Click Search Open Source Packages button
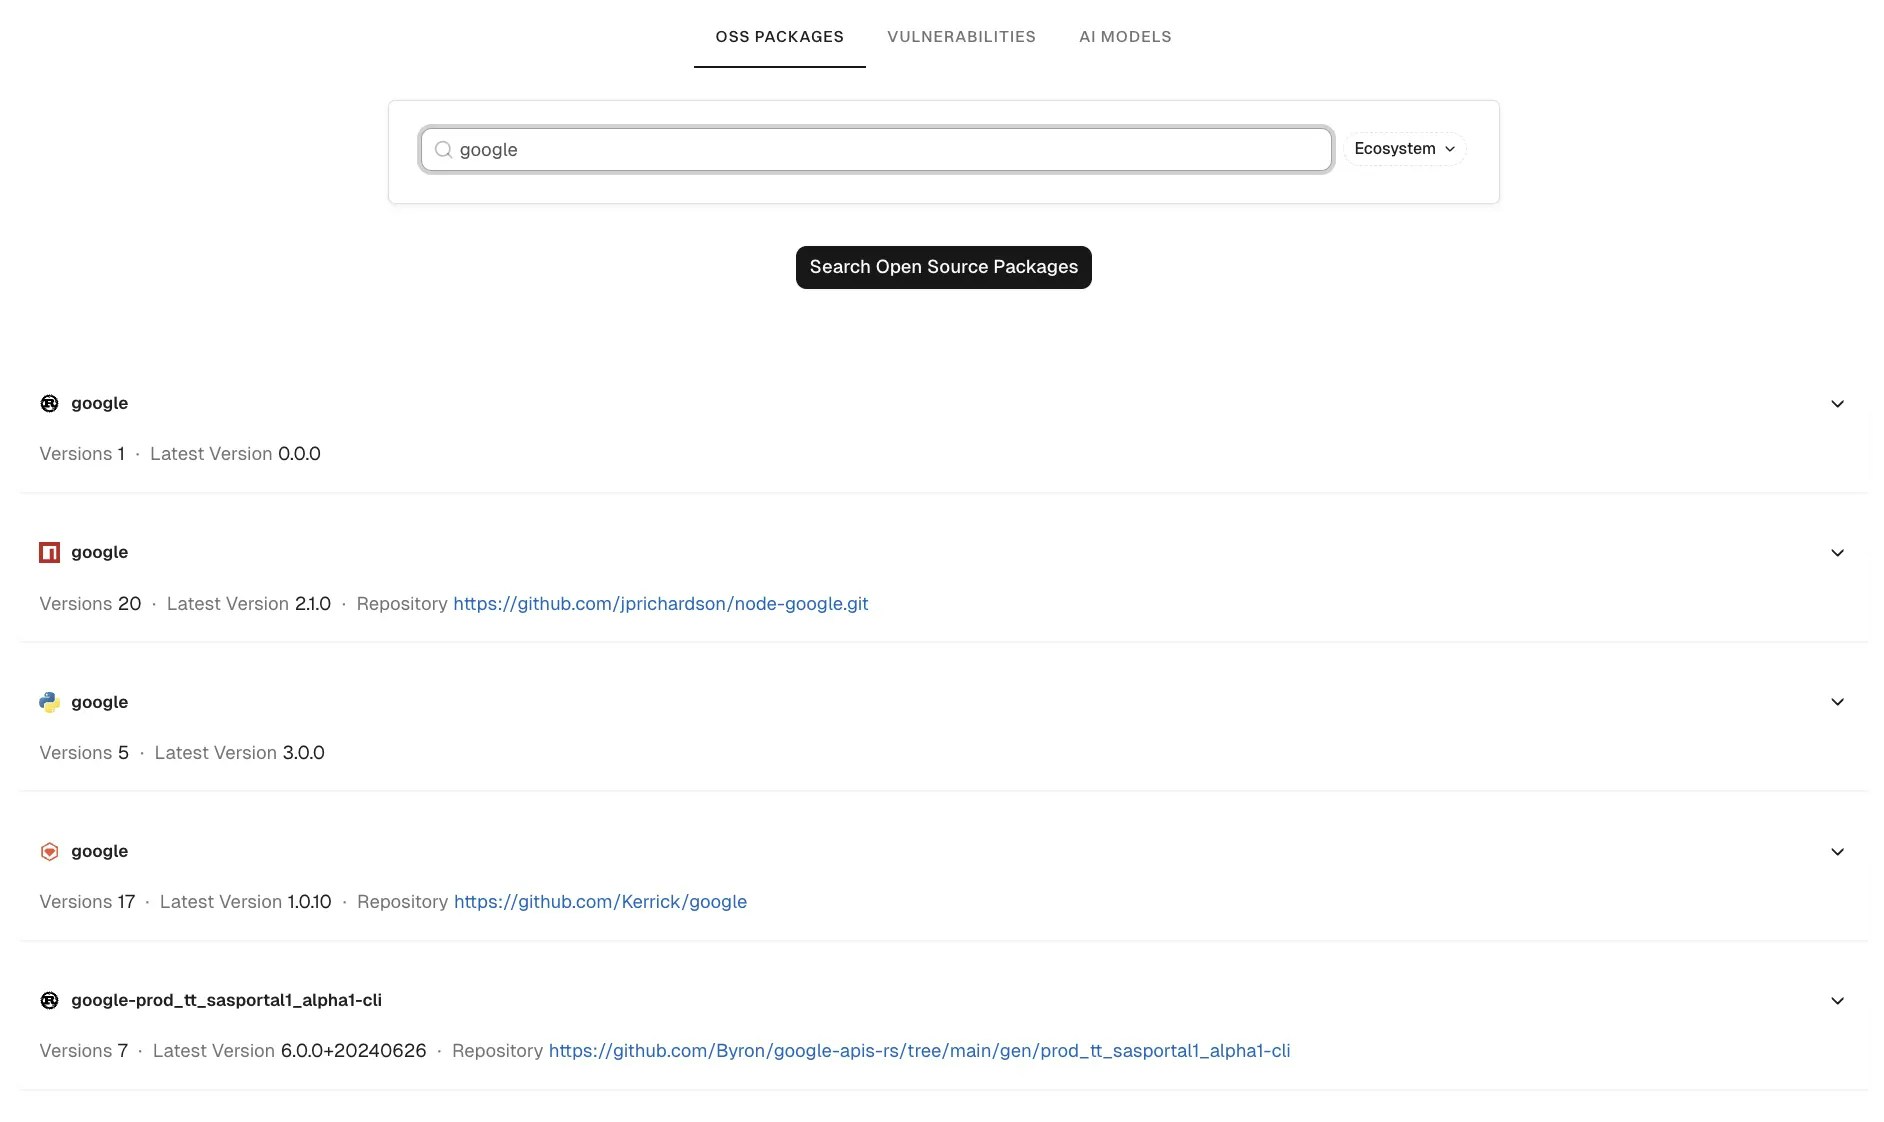The image size is (1884, 1122). [x=943, y=267]
